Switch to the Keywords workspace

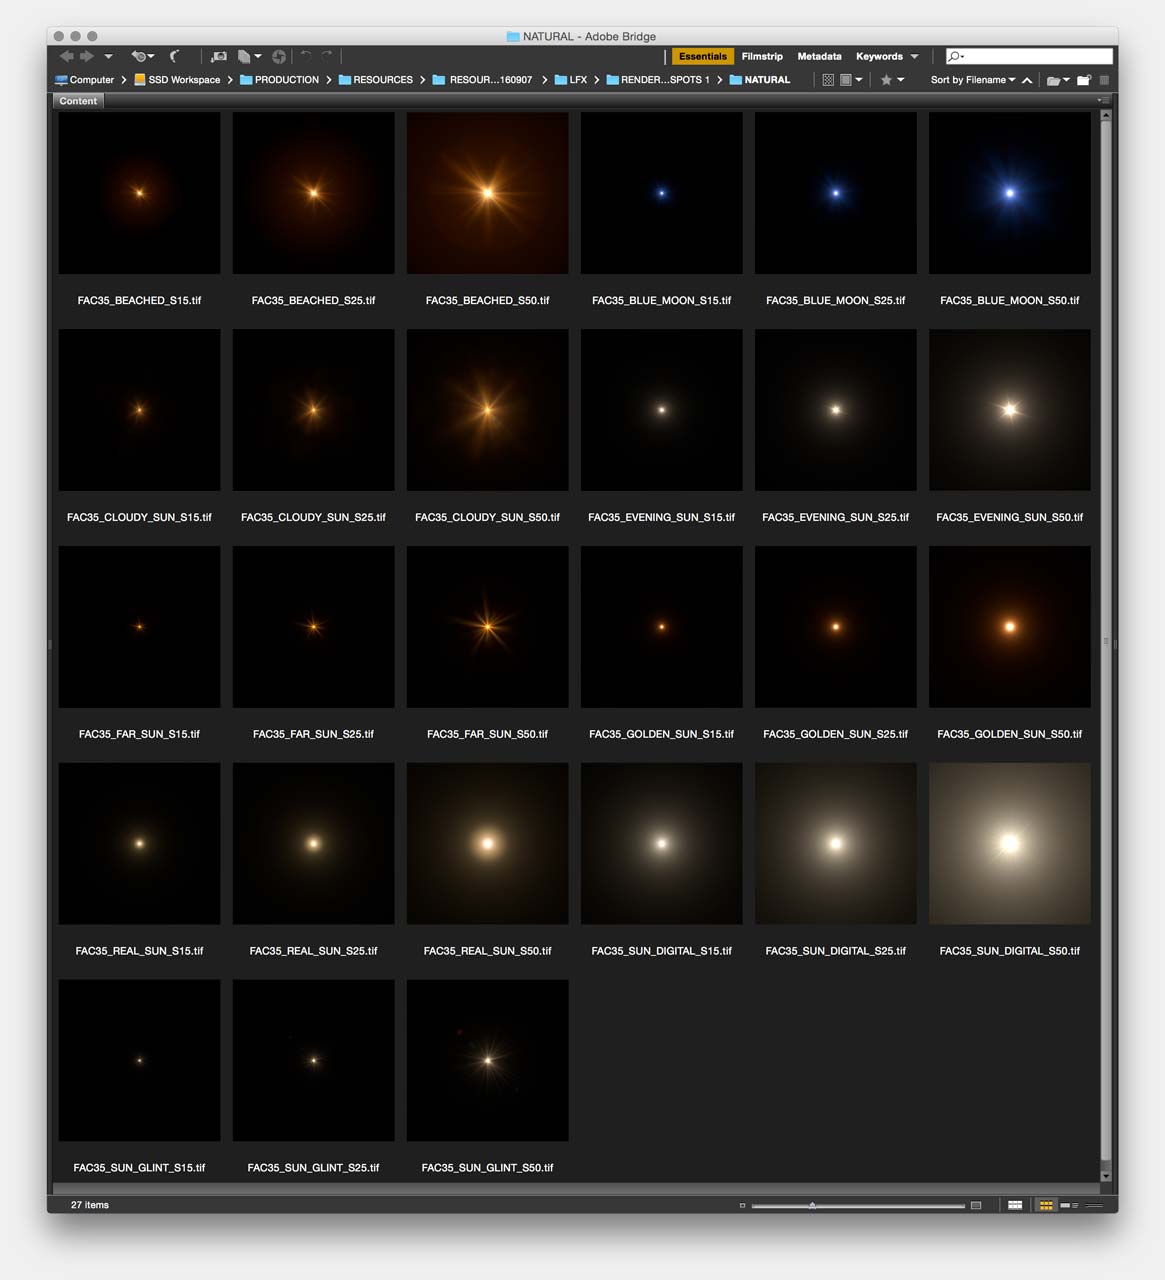coord(879,57)
